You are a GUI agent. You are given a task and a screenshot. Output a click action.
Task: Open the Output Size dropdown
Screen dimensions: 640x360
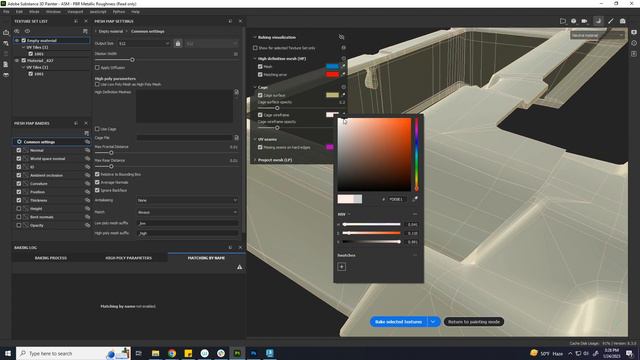(144, 43)
